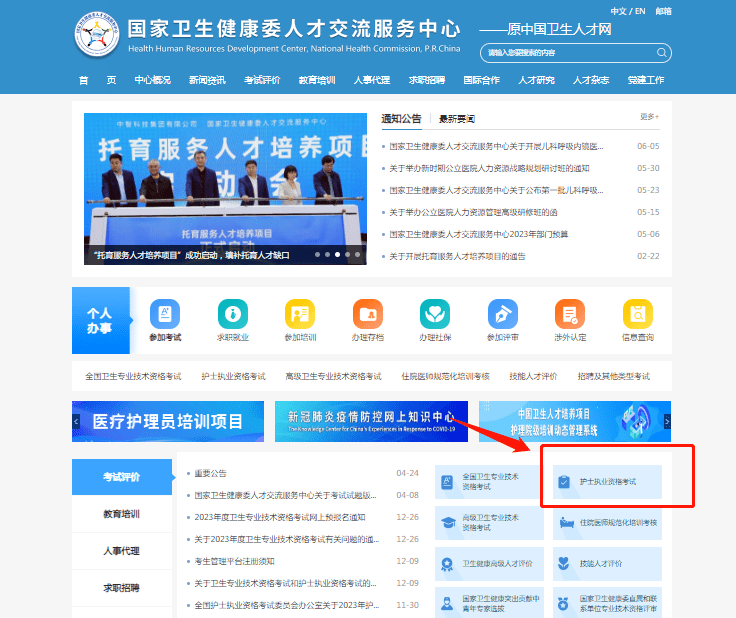Screen dimensions: 736x618
Task: Click 护士执业资格考试 clipboard icon
Action: (564, 482)
